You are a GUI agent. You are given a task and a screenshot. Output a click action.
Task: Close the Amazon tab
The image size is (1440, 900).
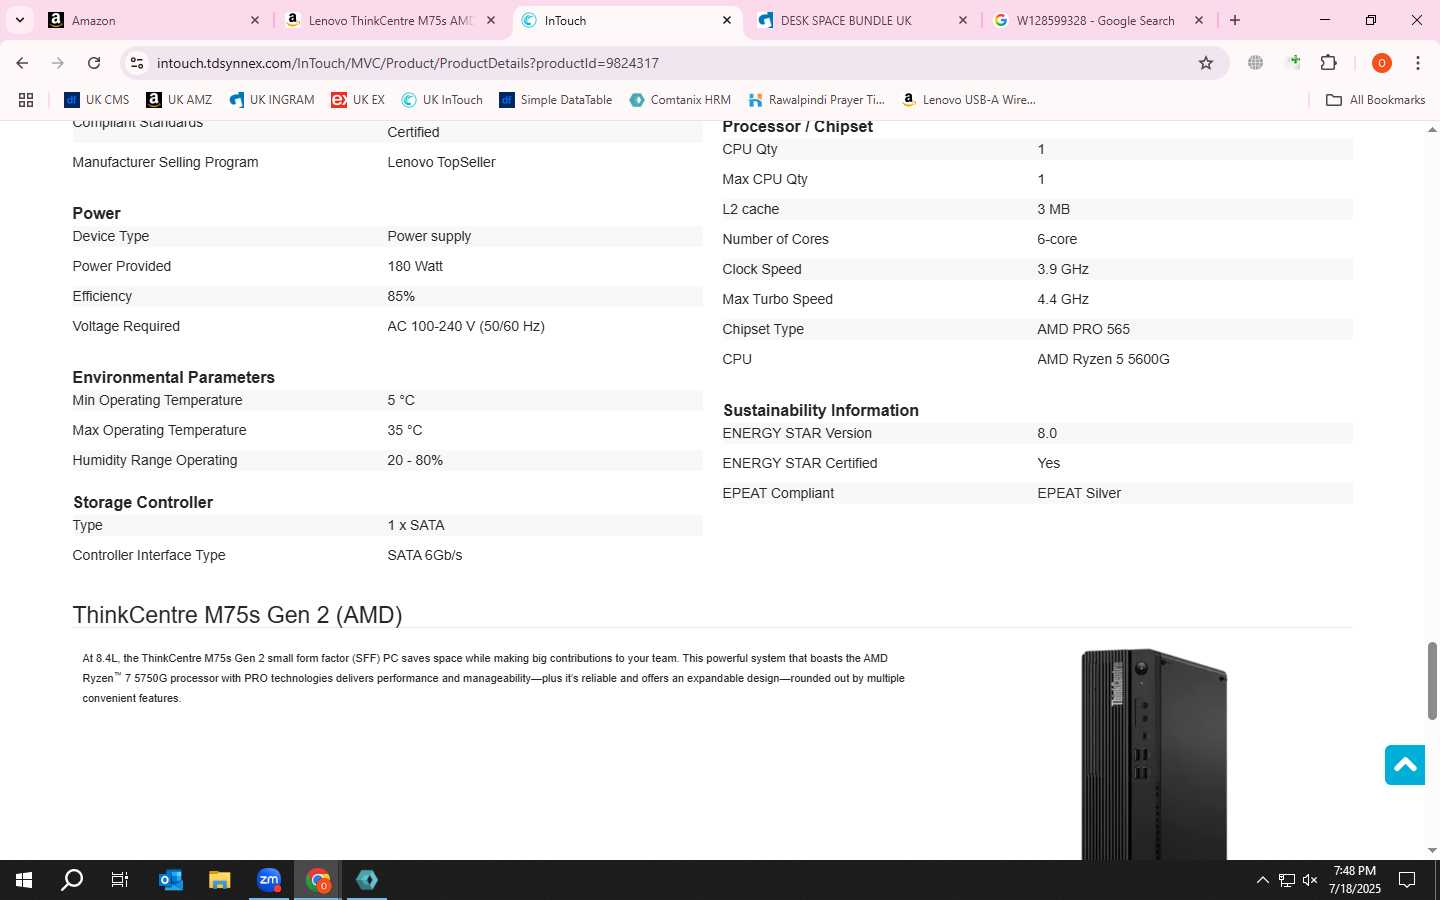point(255,20)
